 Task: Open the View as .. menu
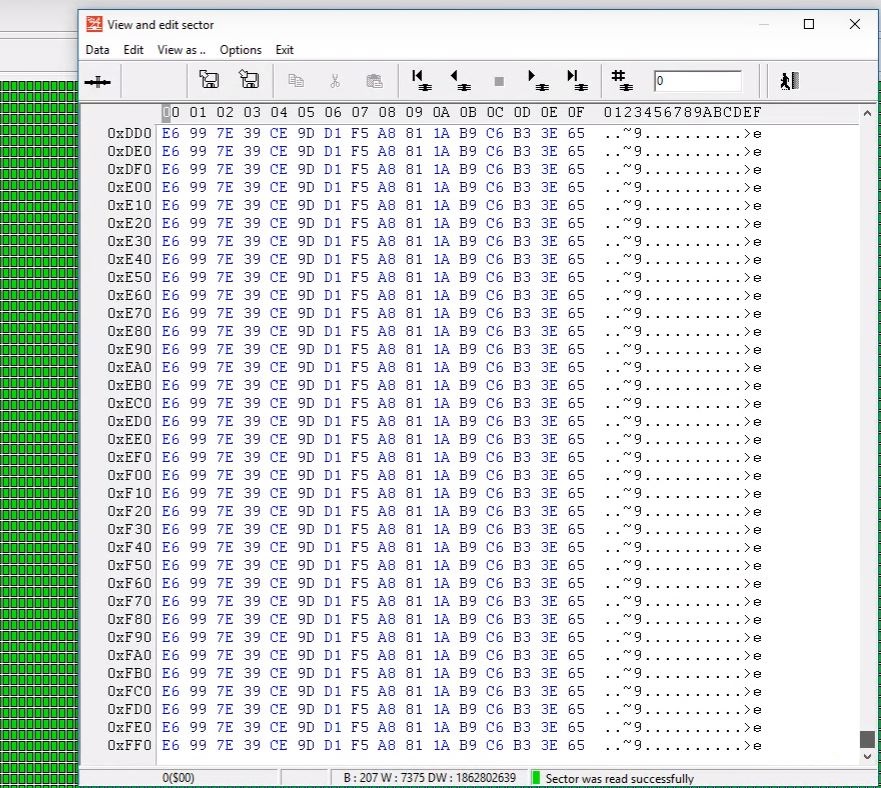coord(181,50)
